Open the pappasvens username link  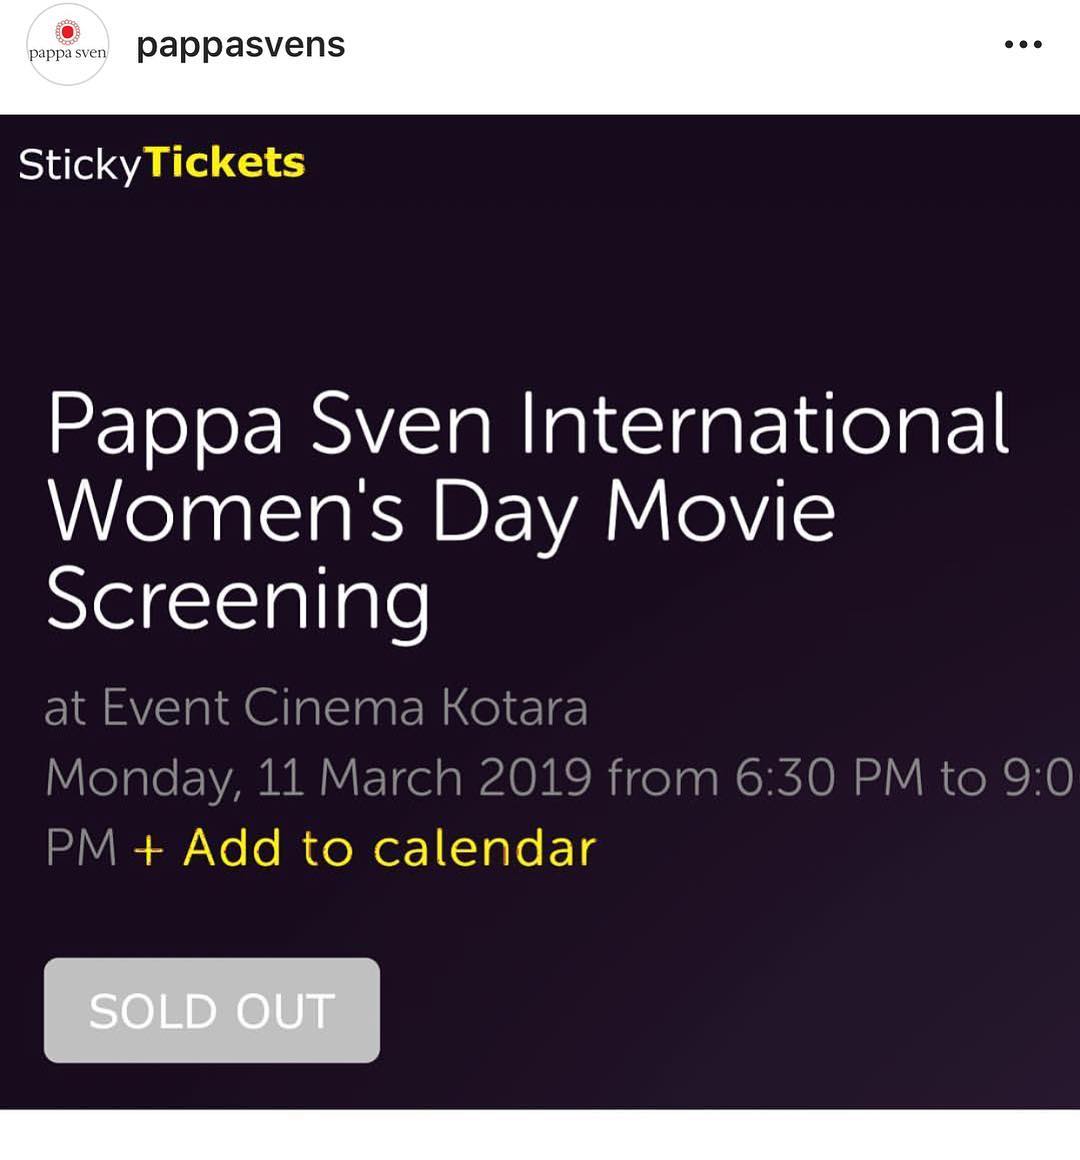(240, 45)
